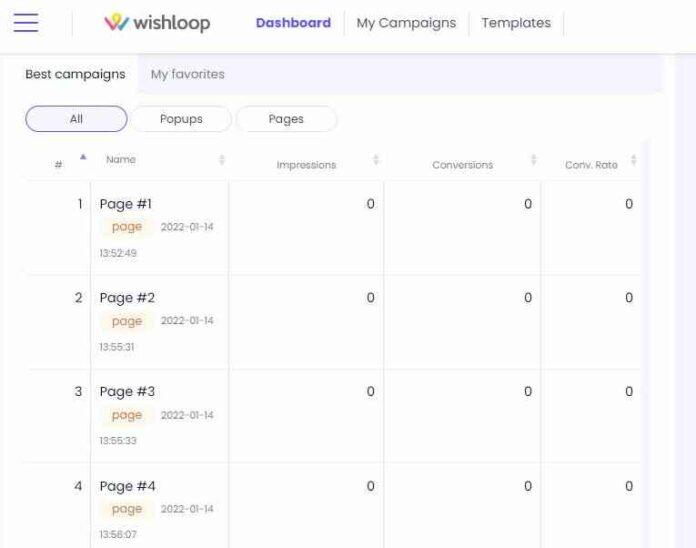Sort table by Name column arrows
The width and height of the screenshot is (696, 548).
point(222,160)
